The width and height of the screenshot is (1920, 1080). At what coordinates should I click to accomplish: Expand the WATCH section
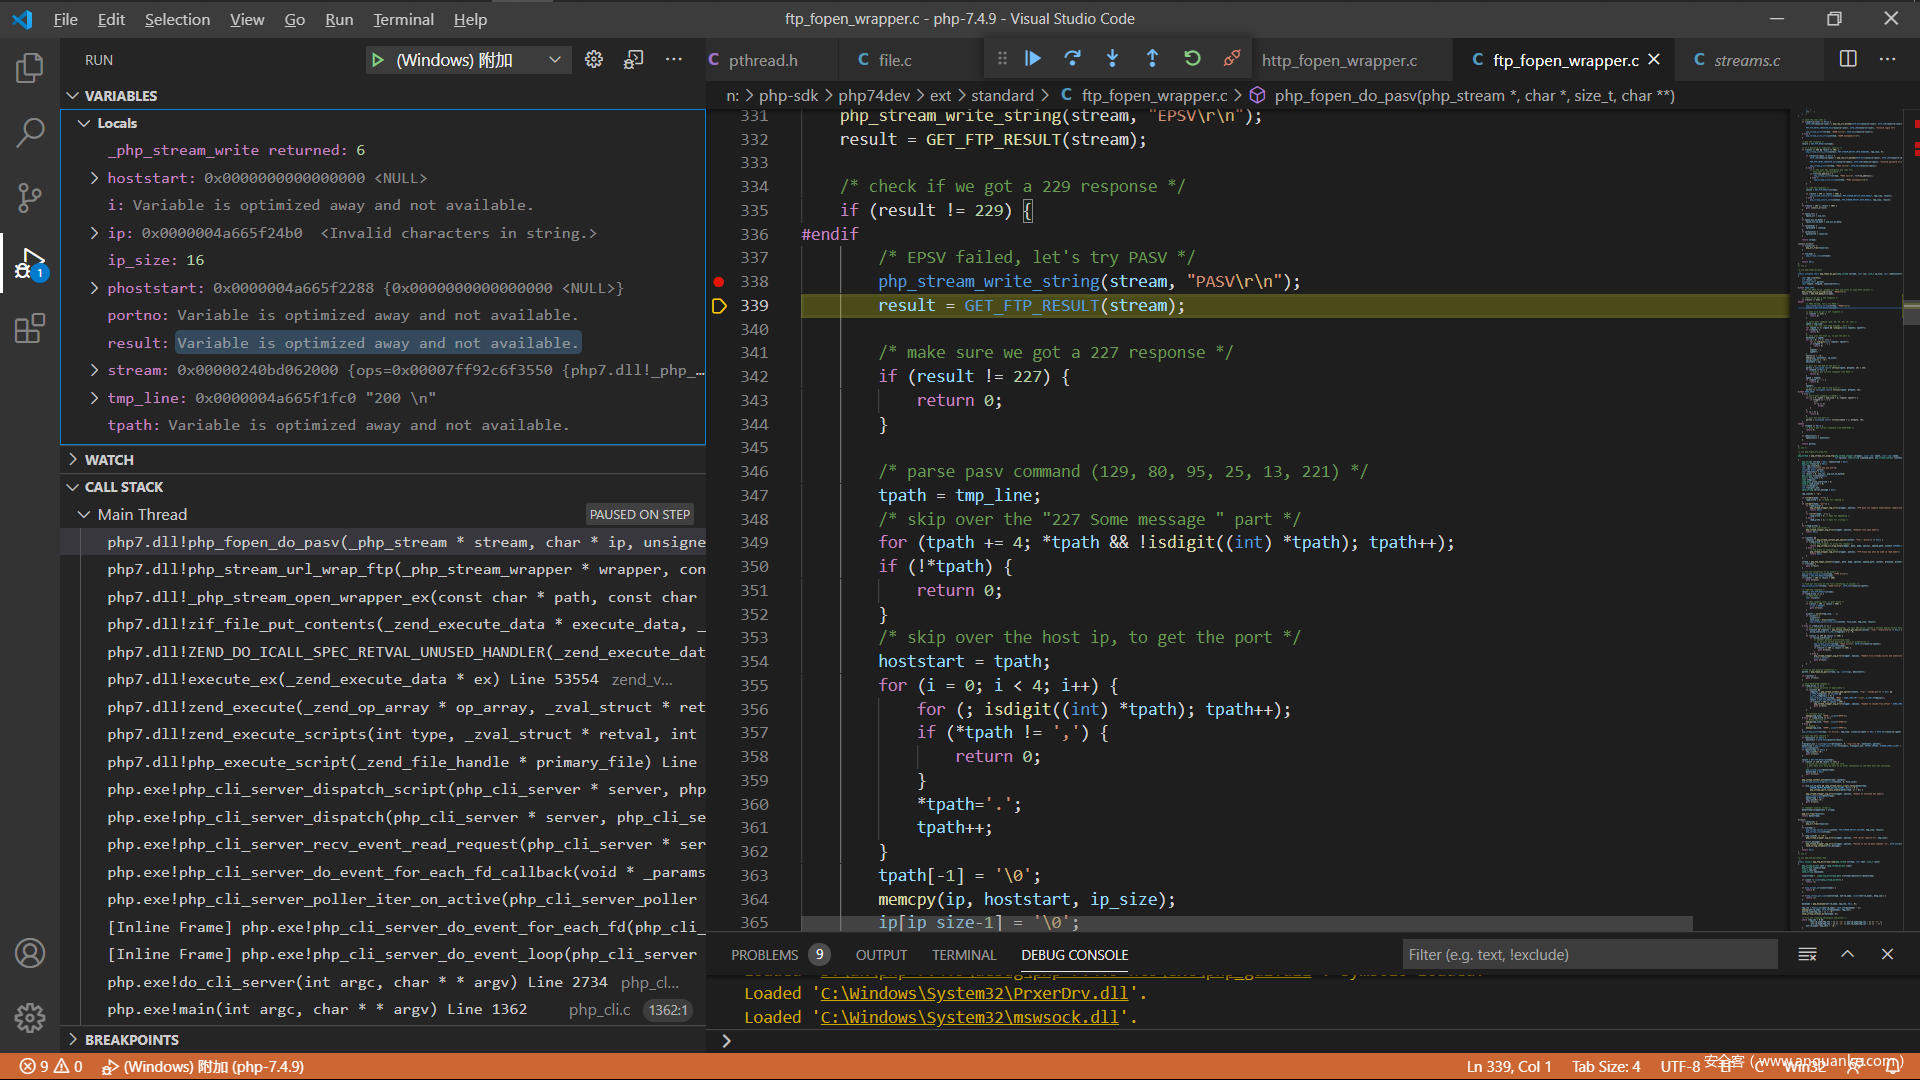pos(109,459)
